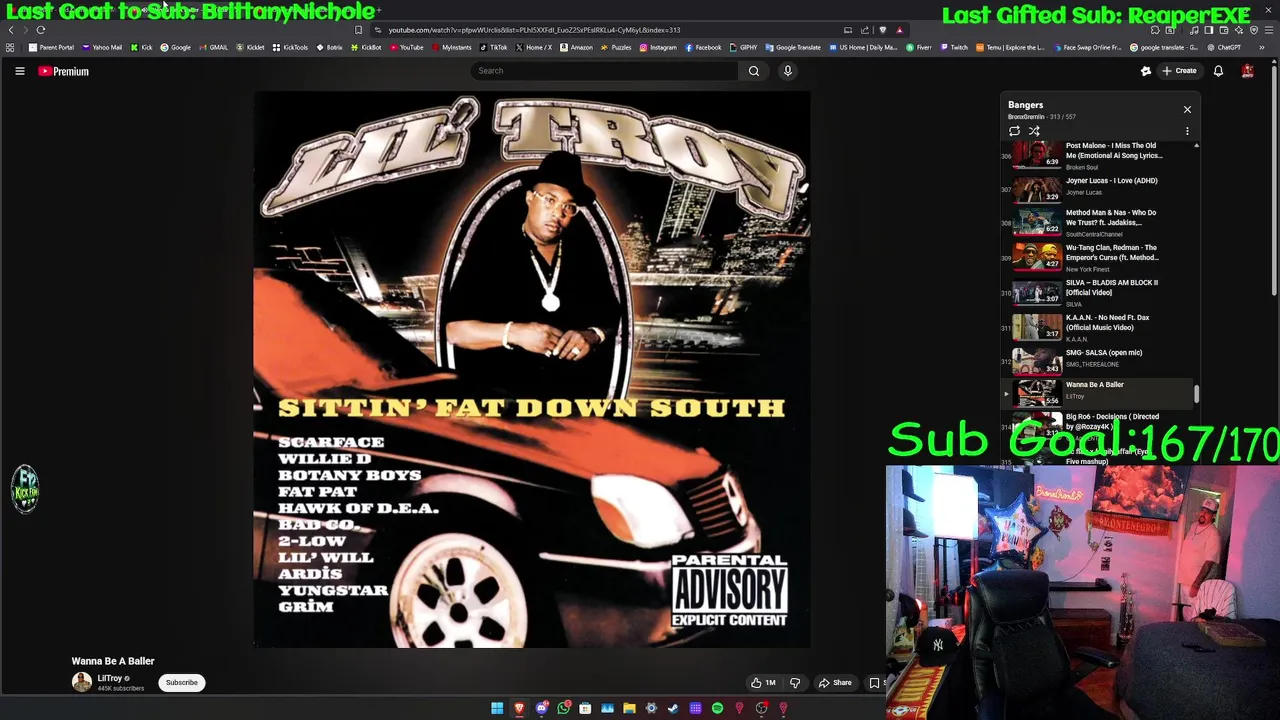The width and height of the screenshot is (1280, 720).
Task: Share the Wanna Be A Baller video
Action: tap(835, 683)
